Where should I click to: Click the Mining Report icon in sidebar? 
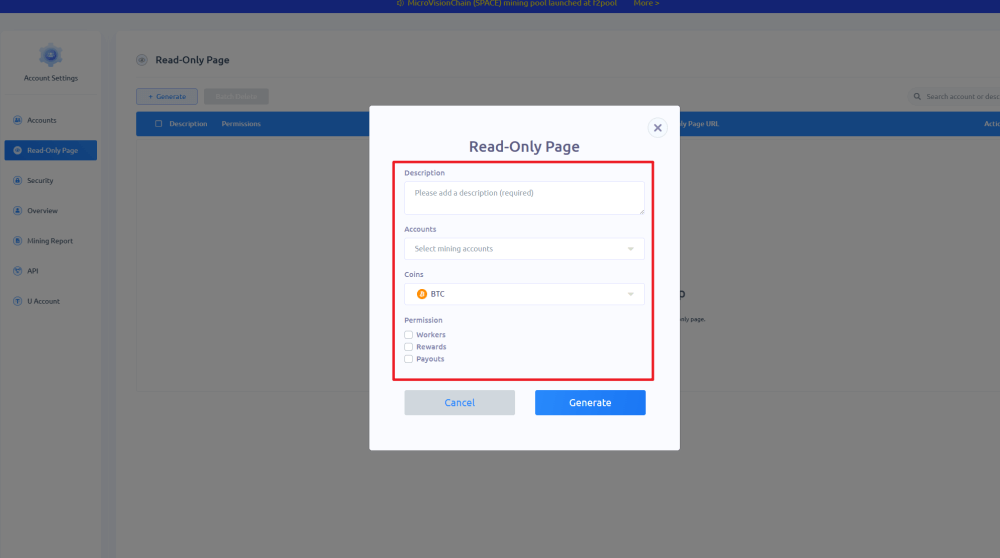coord(18,241)
